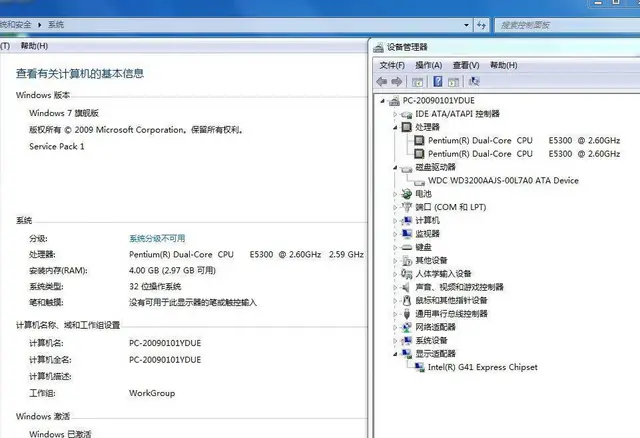The height and width of the screenshot is (438, 640).
Task: Click the computer name PC-20090101YDUE next to 计算机名
Action: point(165,343)
